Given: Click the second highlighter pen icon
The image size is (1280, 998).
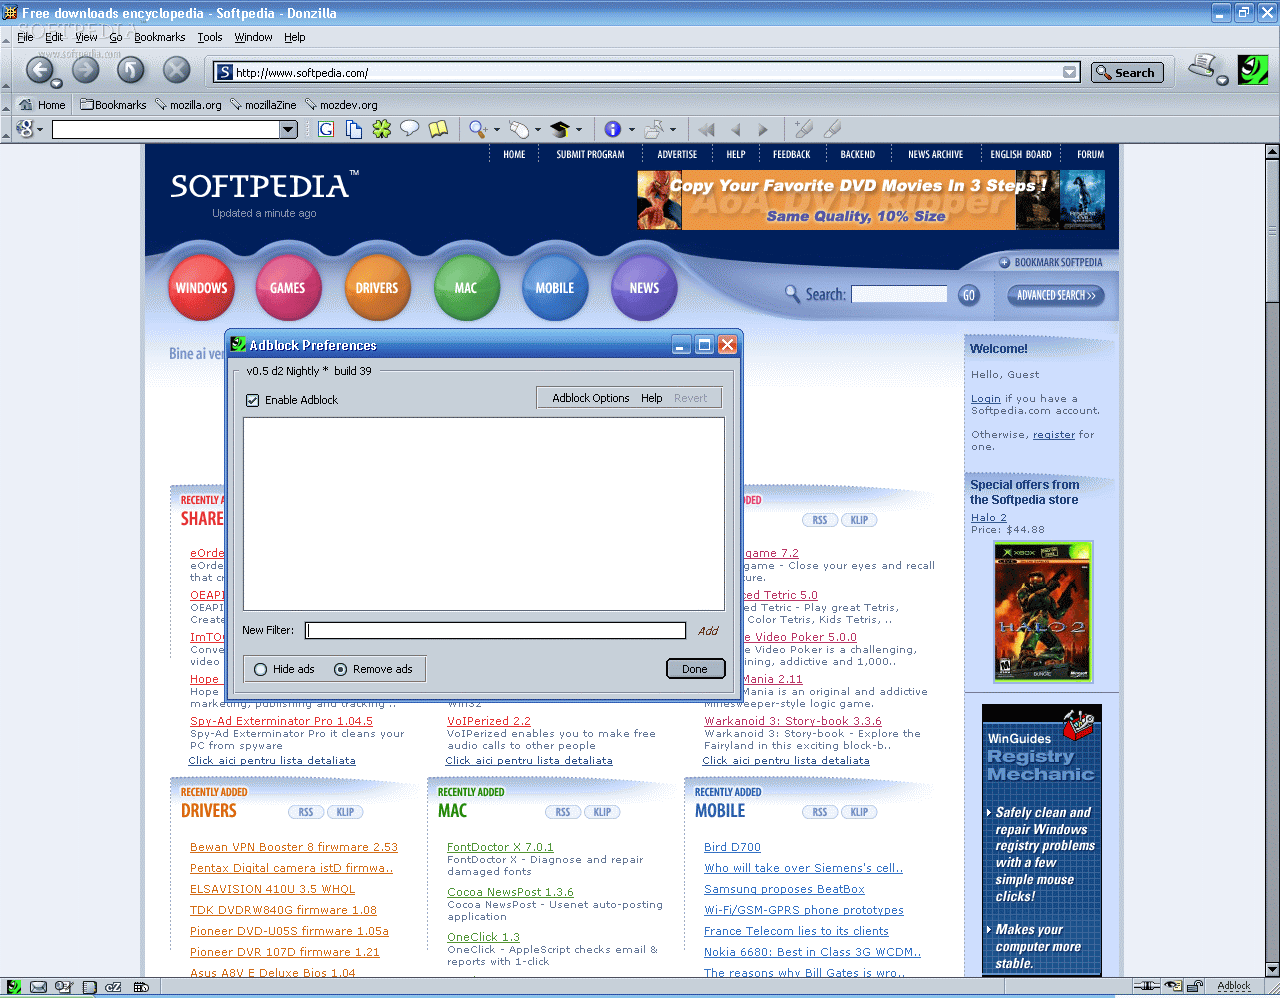Looking at the screenshot, I should [832, 129].
